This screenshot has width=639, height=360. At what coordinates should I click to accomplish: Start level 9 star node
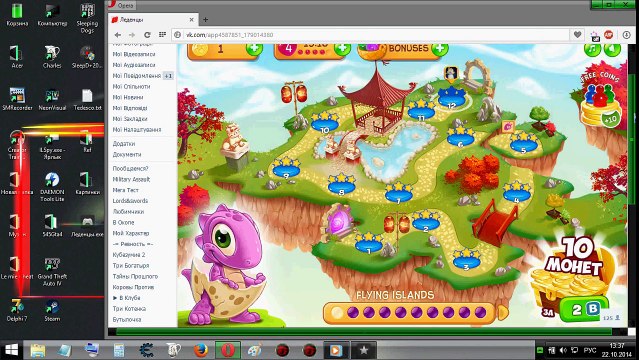[286, 168]
